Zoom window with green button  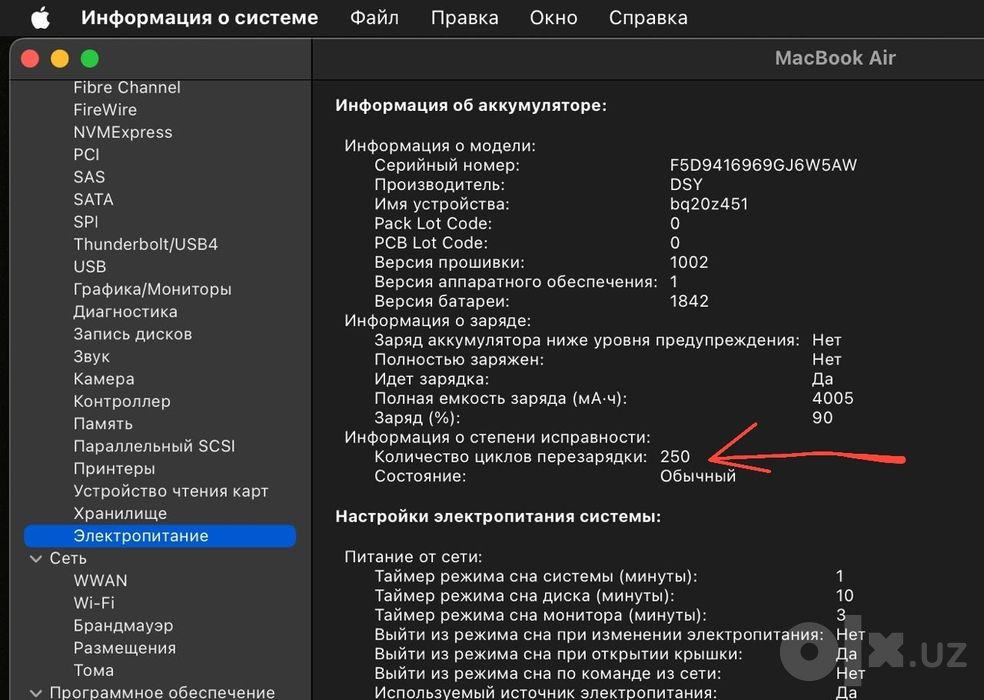[90, 59]
